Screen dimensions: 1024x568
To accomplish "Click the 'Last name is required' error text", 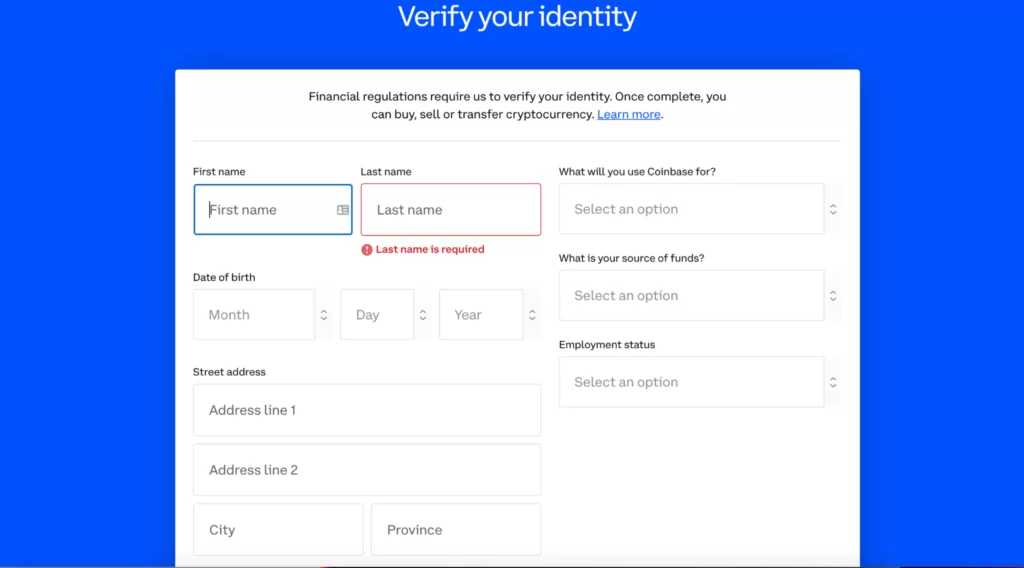I will click(430, 249).
